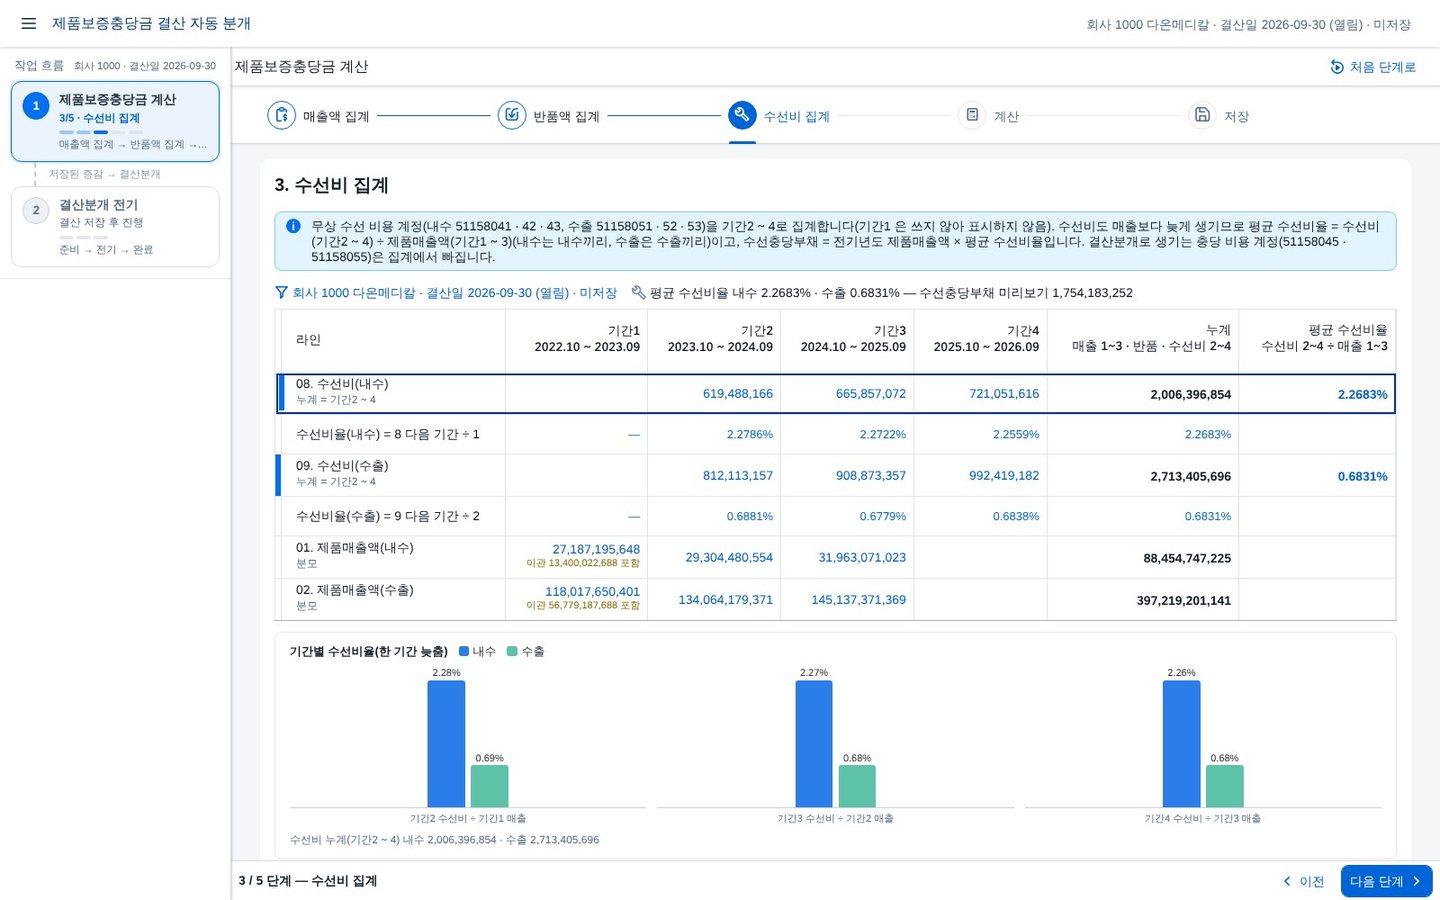The height and width of the screenshot is (900, 1440).
Task: Click the 반품액 집계 step icon
Action: point(512,116)
